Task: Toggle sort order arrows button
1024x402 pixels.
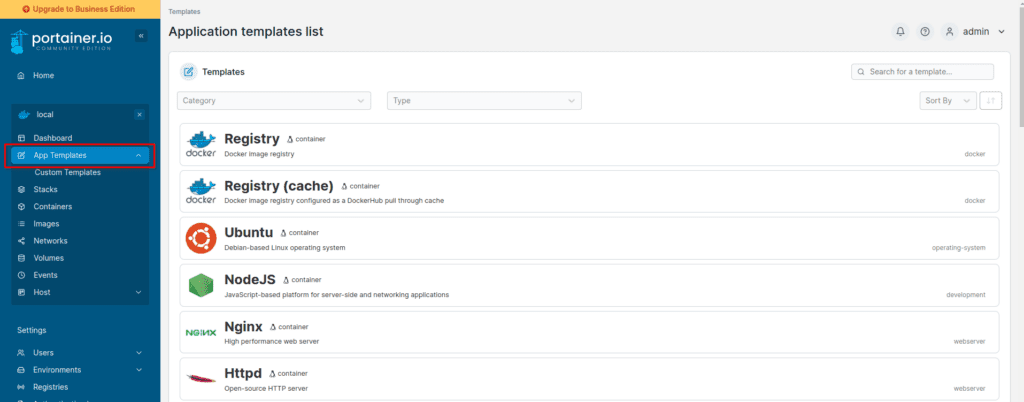Action: pyautogui.click(x=991, y=100)
